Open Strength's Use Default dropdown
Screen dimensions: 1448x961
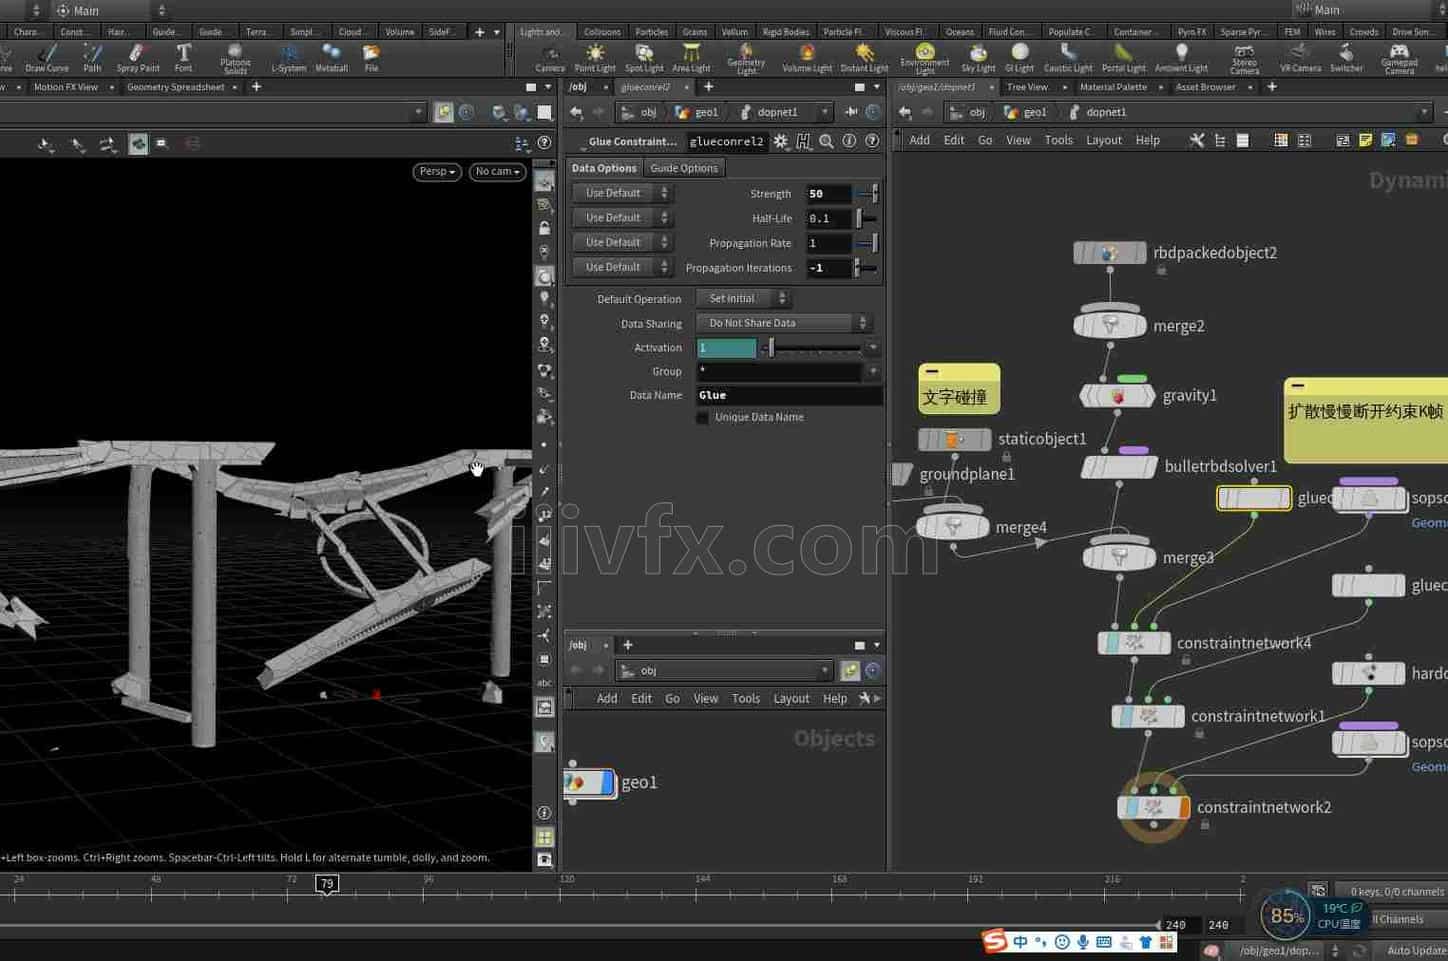coord(621,193)
